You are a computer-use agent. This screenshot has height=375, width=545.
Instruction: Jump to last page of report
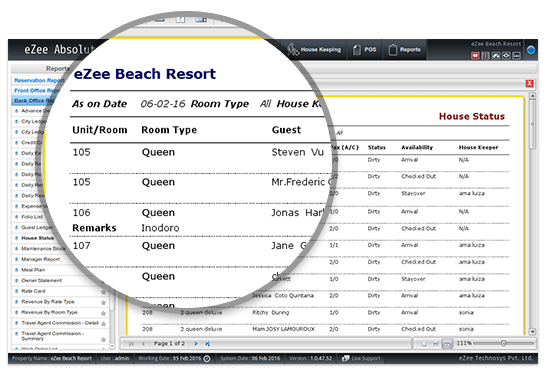pos(207,344)
